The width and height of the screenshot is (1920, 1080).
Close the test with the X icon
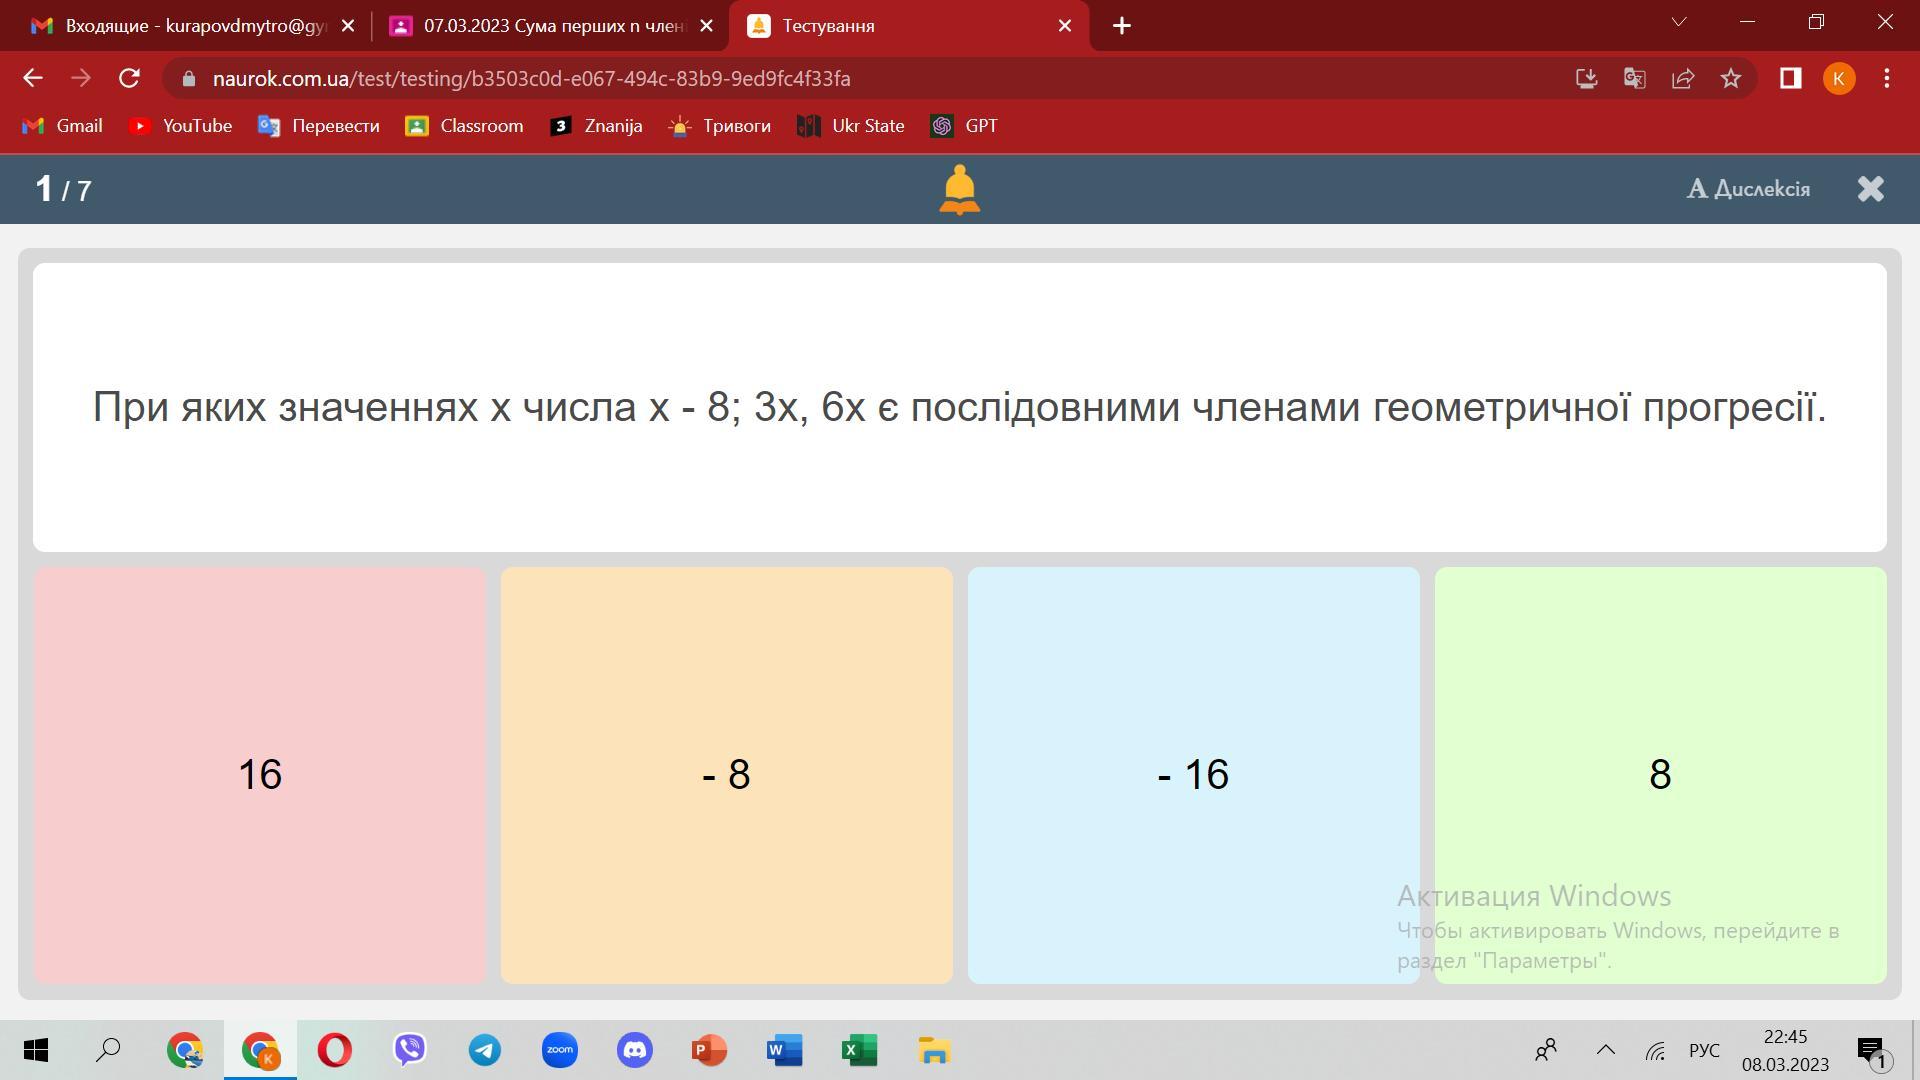click(1870, 189)
